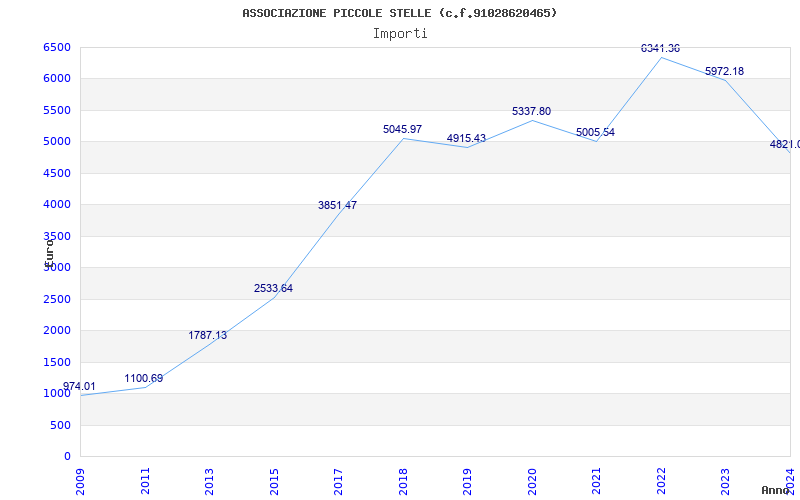Select the 2022 year on the x-axis
Viewport: 800px width, 500px height.
point(661,478)
